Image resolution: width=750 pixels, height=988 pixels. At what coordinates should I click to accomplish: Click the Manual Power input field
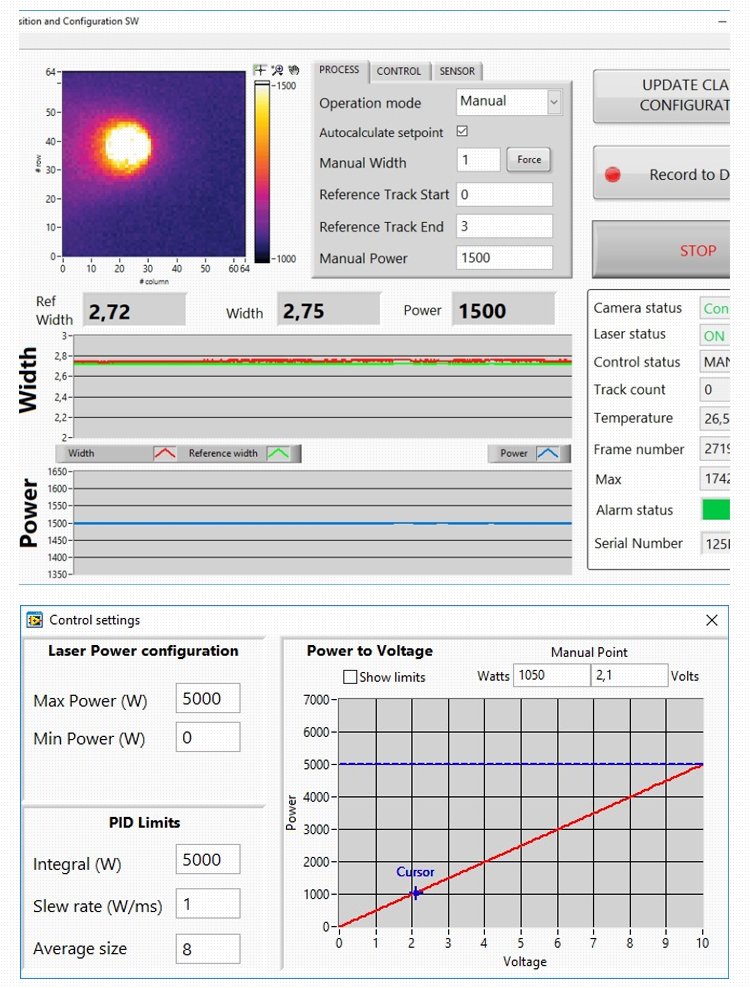tap(504, 258)
